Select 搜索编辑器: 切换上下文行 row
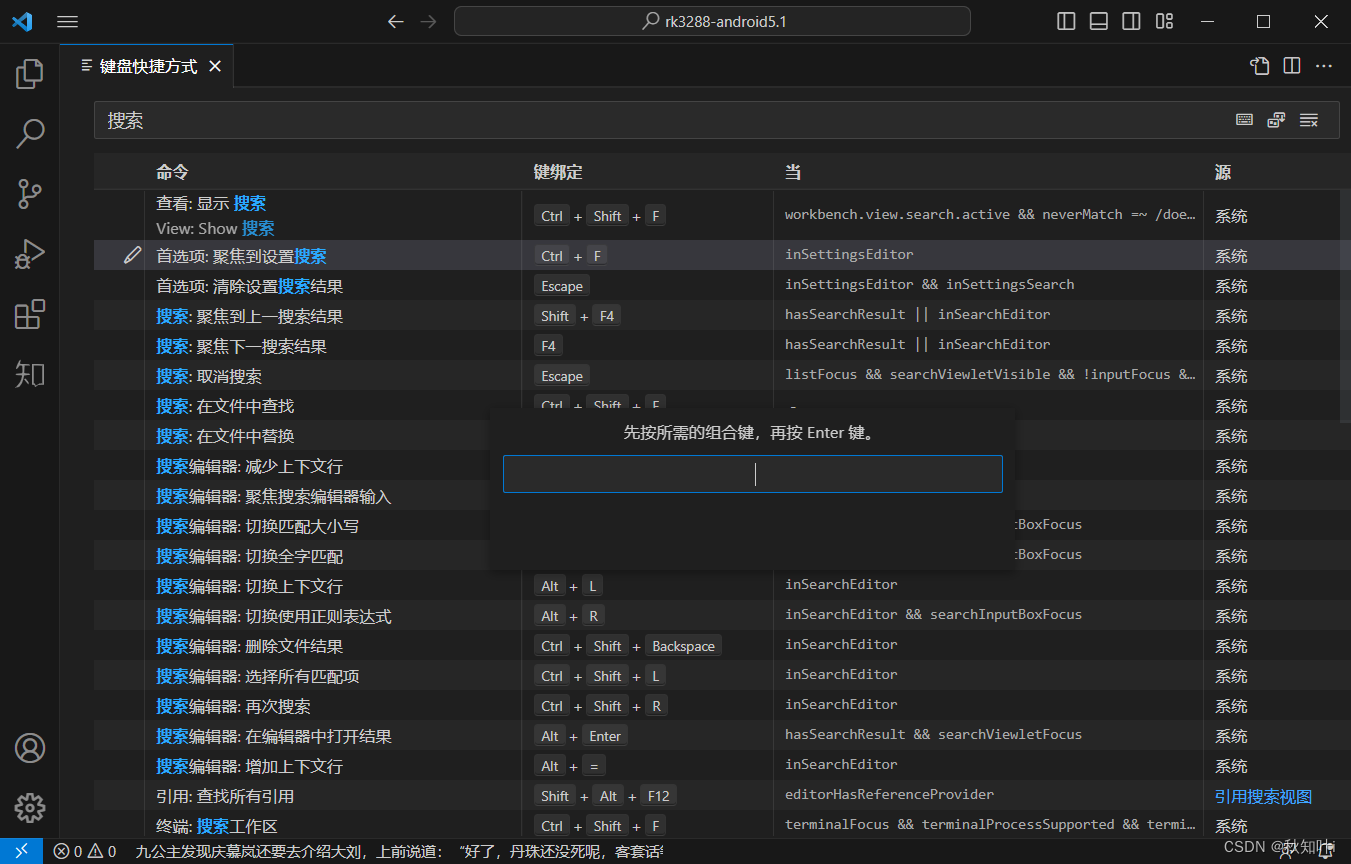 716,585
